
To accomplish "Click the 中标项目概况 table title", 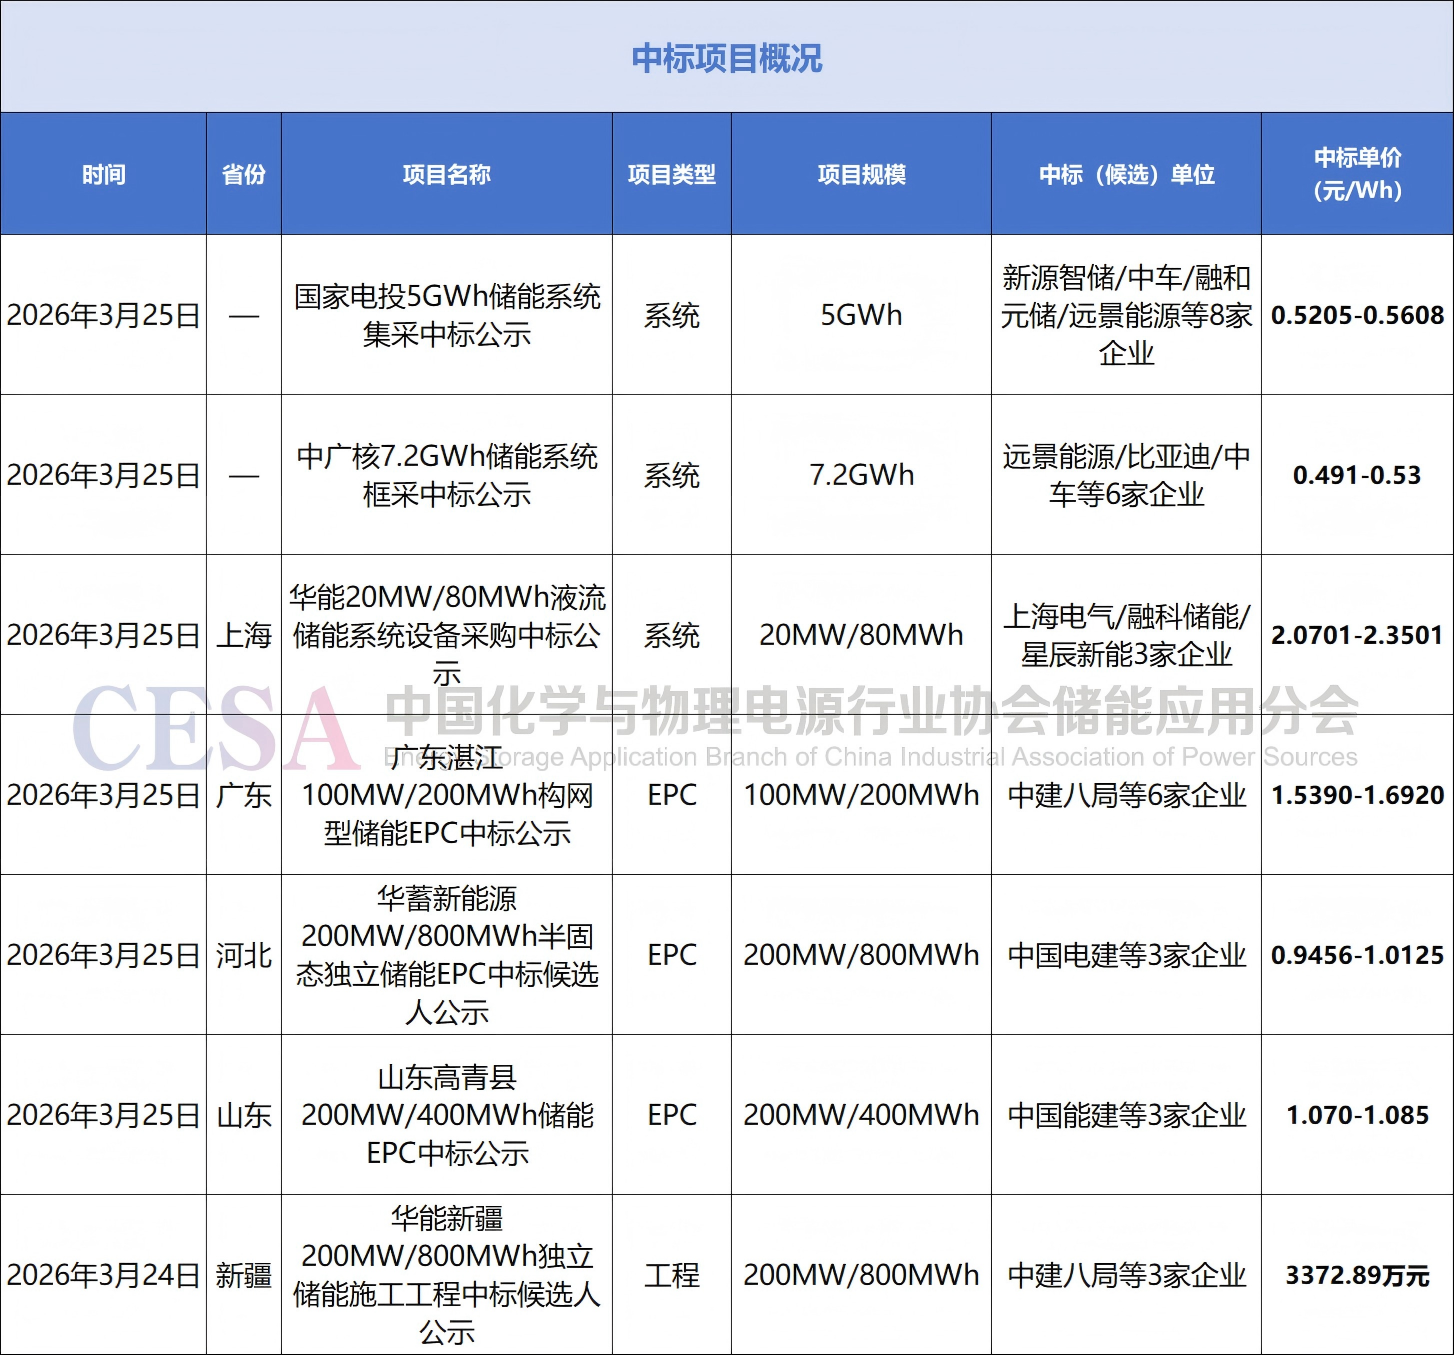I will pyautogui.click(x=726, y=58).
